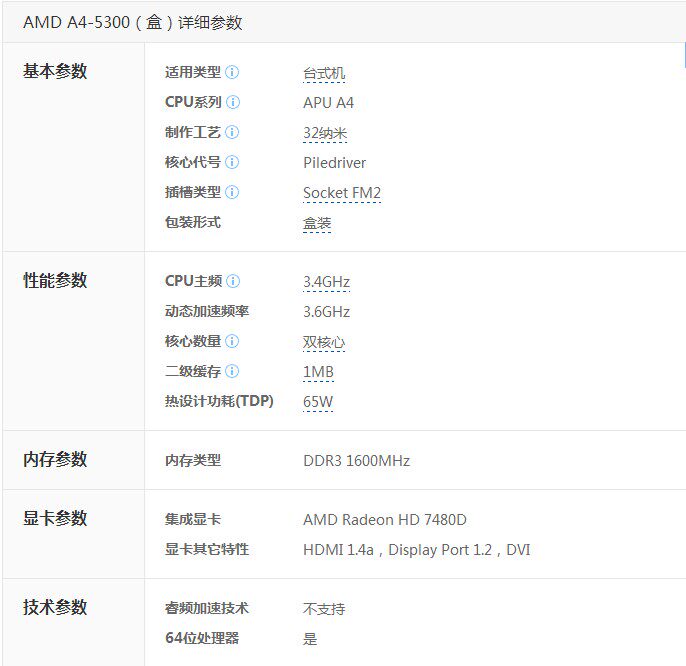Open the 双核心 link
The width and height of the screenshot is (686, 666).
click(324, 342)
